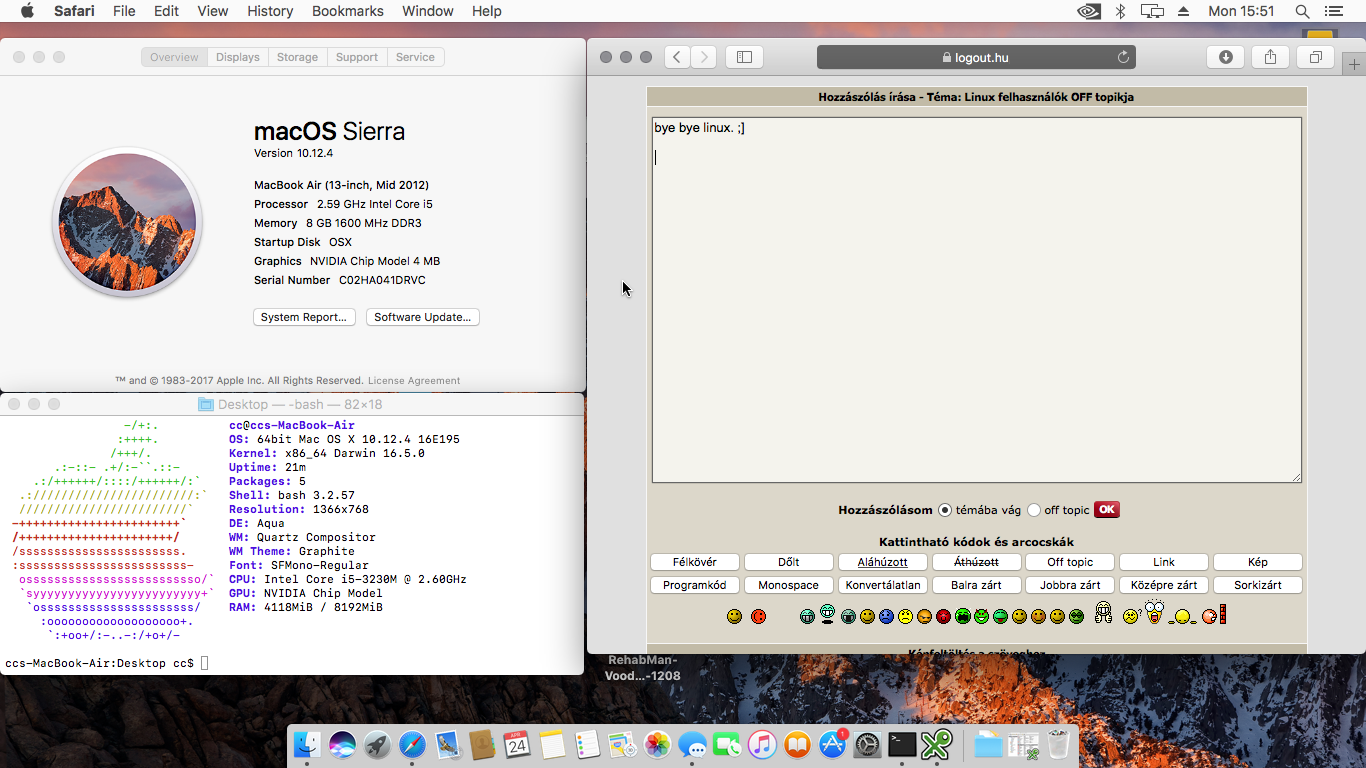Viewport: 1366px width, 768px height.
Task: Open the Bookmarks menu
Action: 348,11
